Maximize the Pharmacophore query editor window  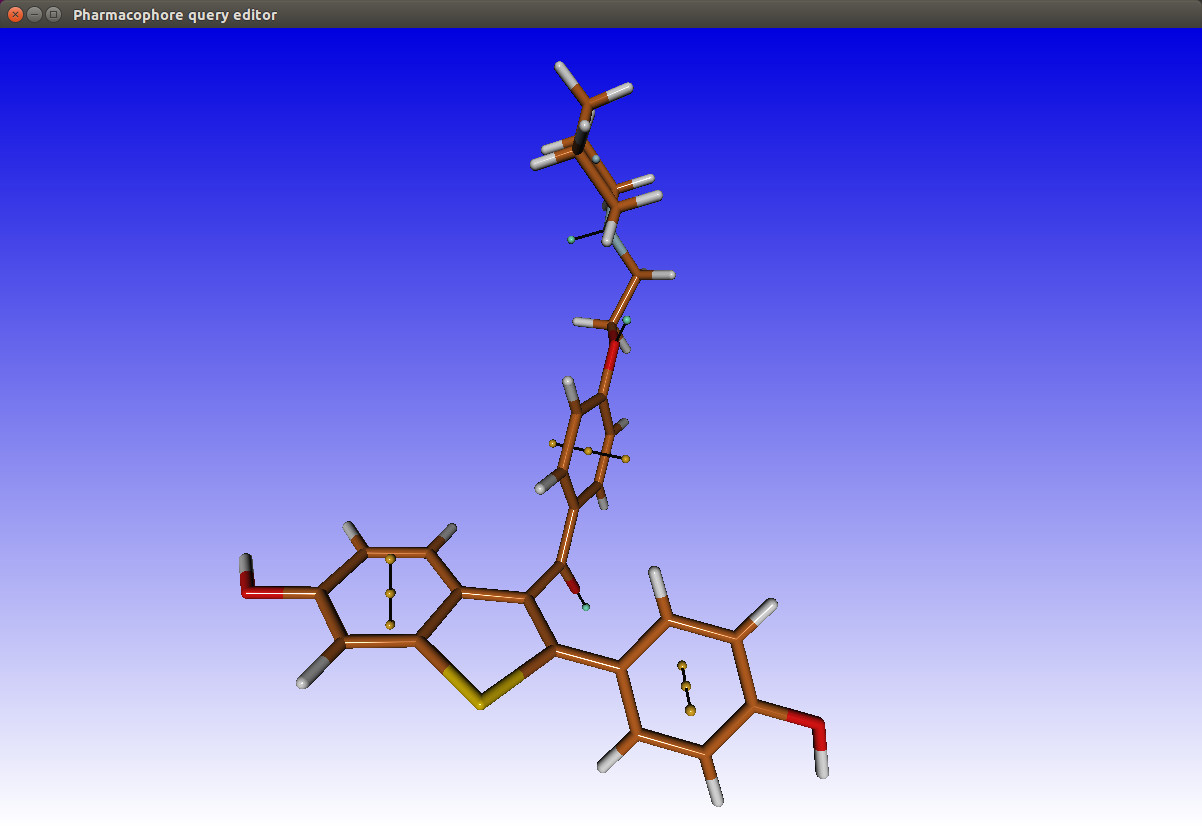(53, 14)
